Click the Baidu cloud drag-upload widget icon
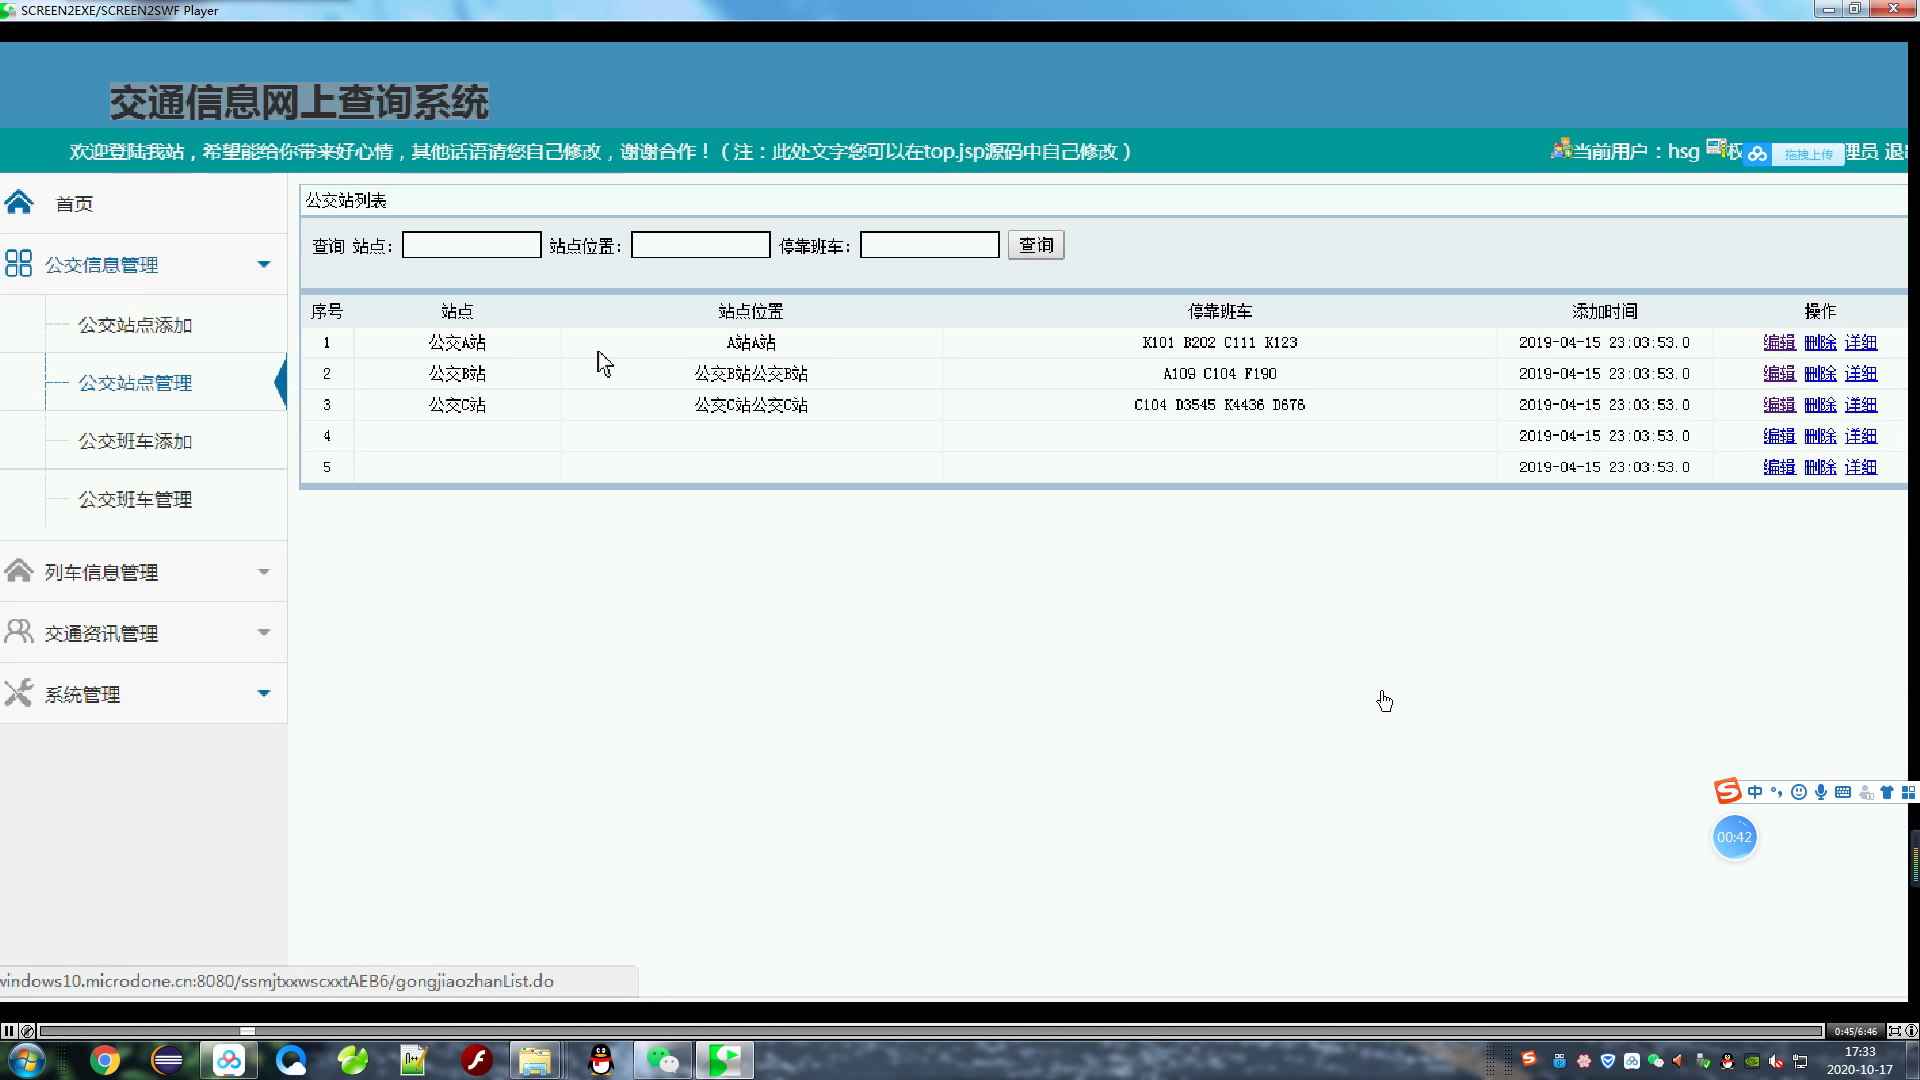 tap(1757, 154)
